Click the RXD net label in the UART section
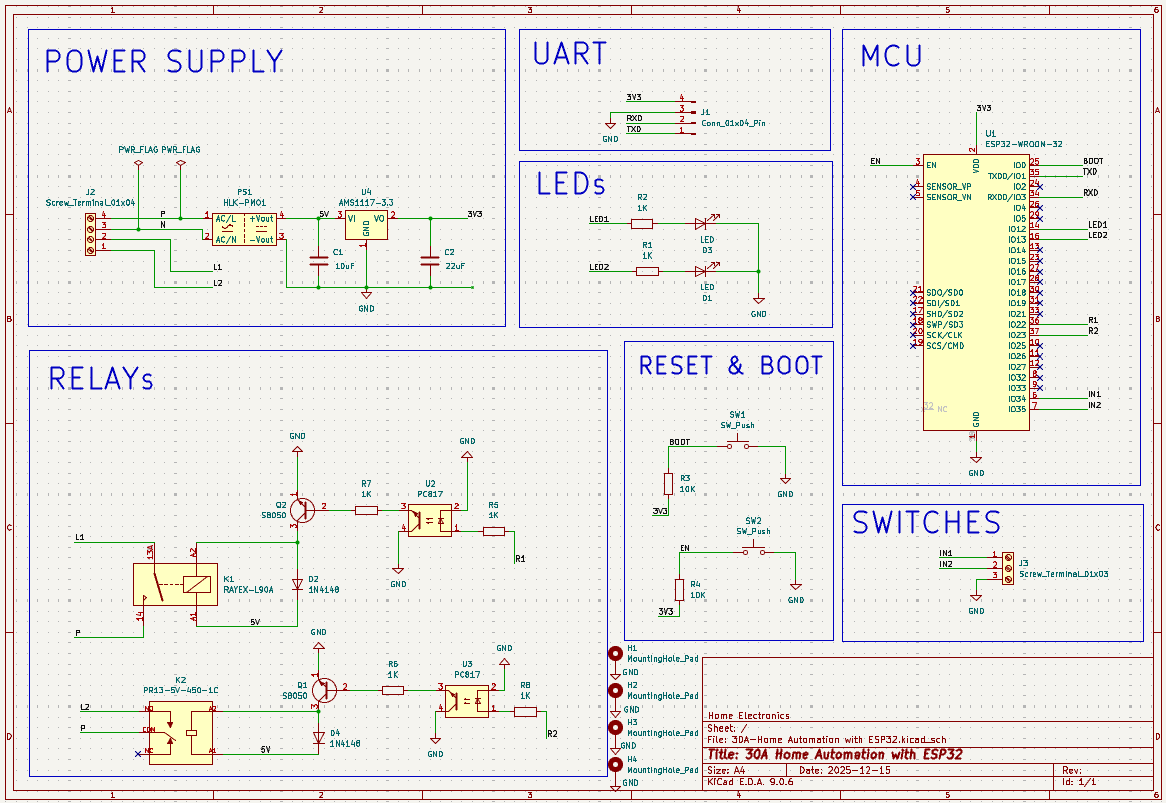The image size is (1166, 803). coord(634,118)
